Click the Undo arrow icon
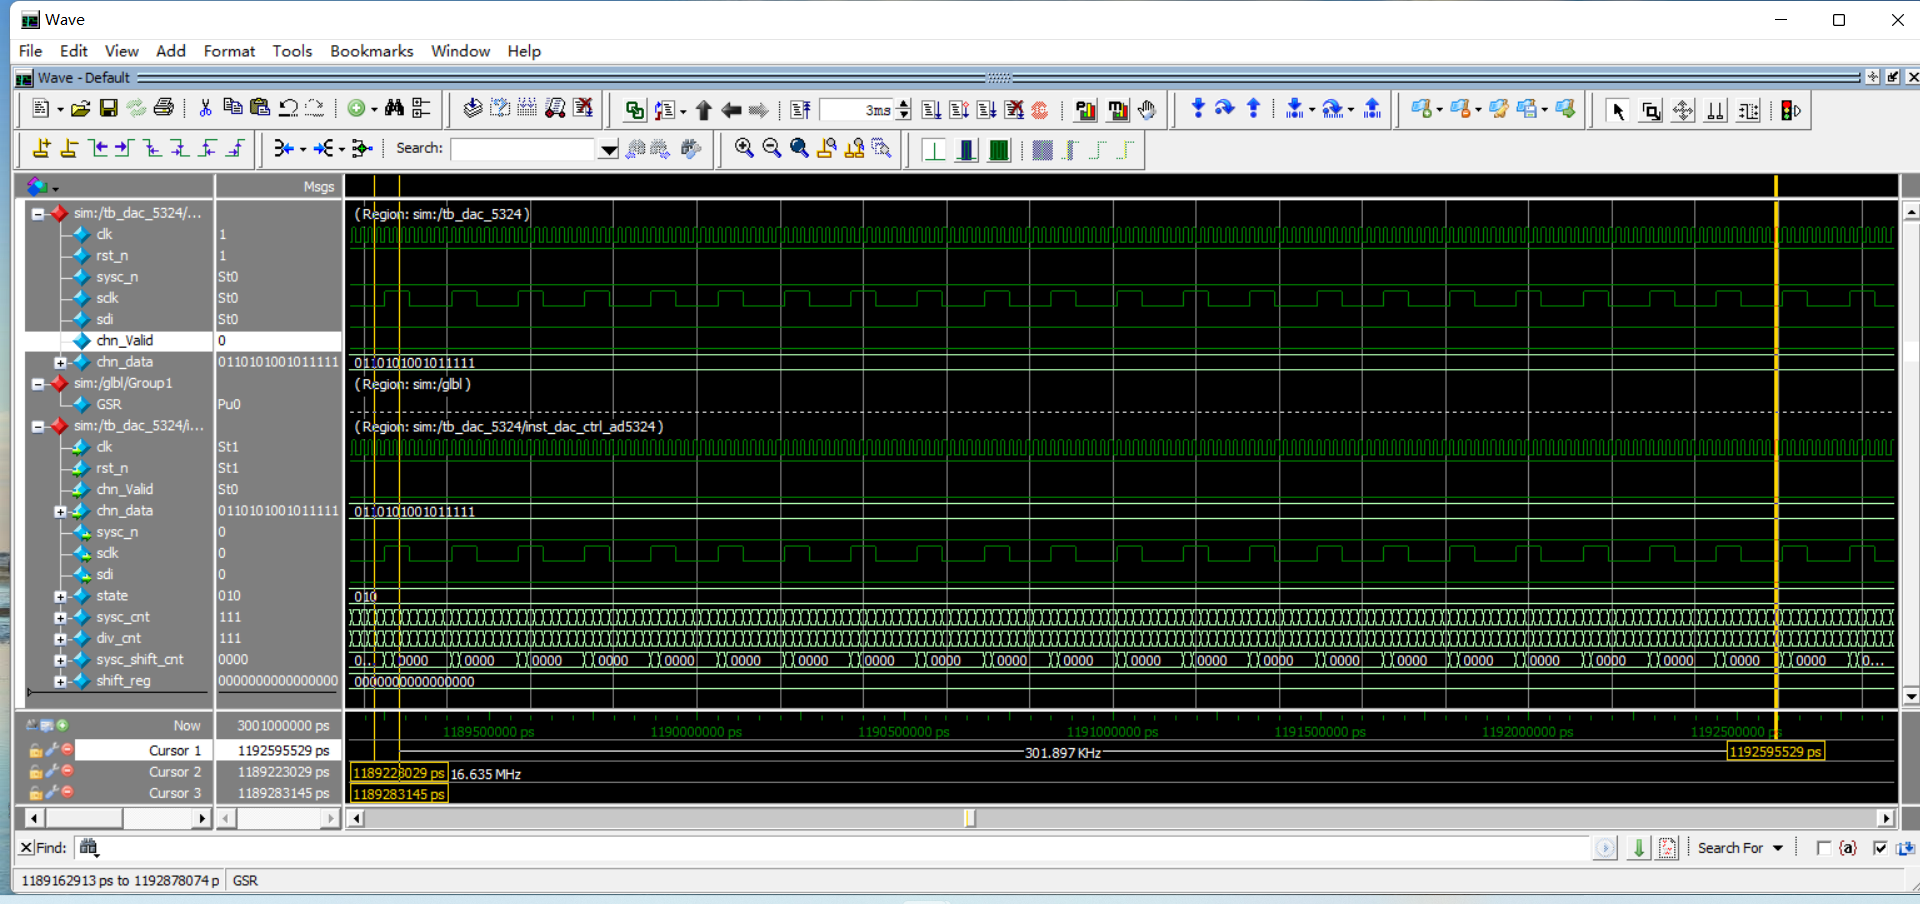The image size is (1920, 904). tap(288, 108)
